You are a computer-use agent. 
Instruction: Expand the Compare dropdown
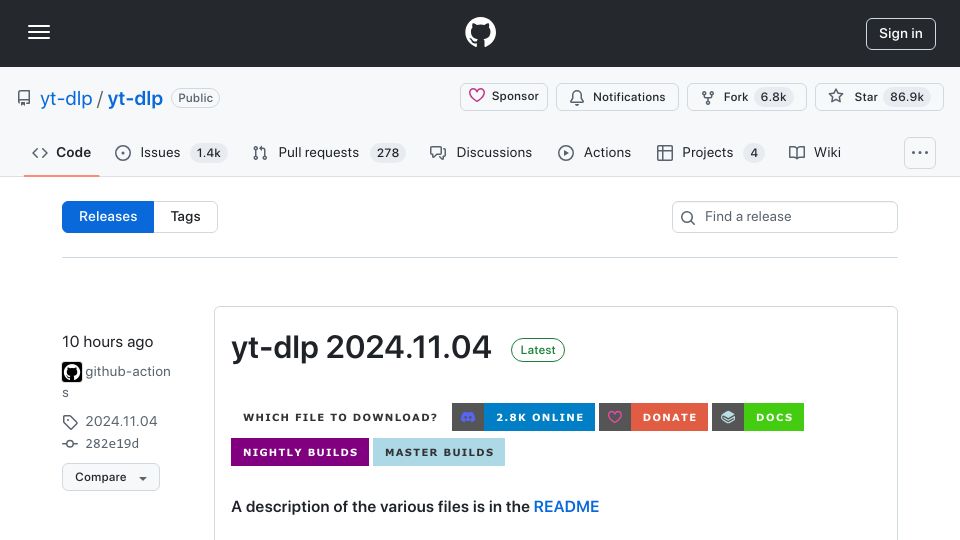(x=111, y=477)
